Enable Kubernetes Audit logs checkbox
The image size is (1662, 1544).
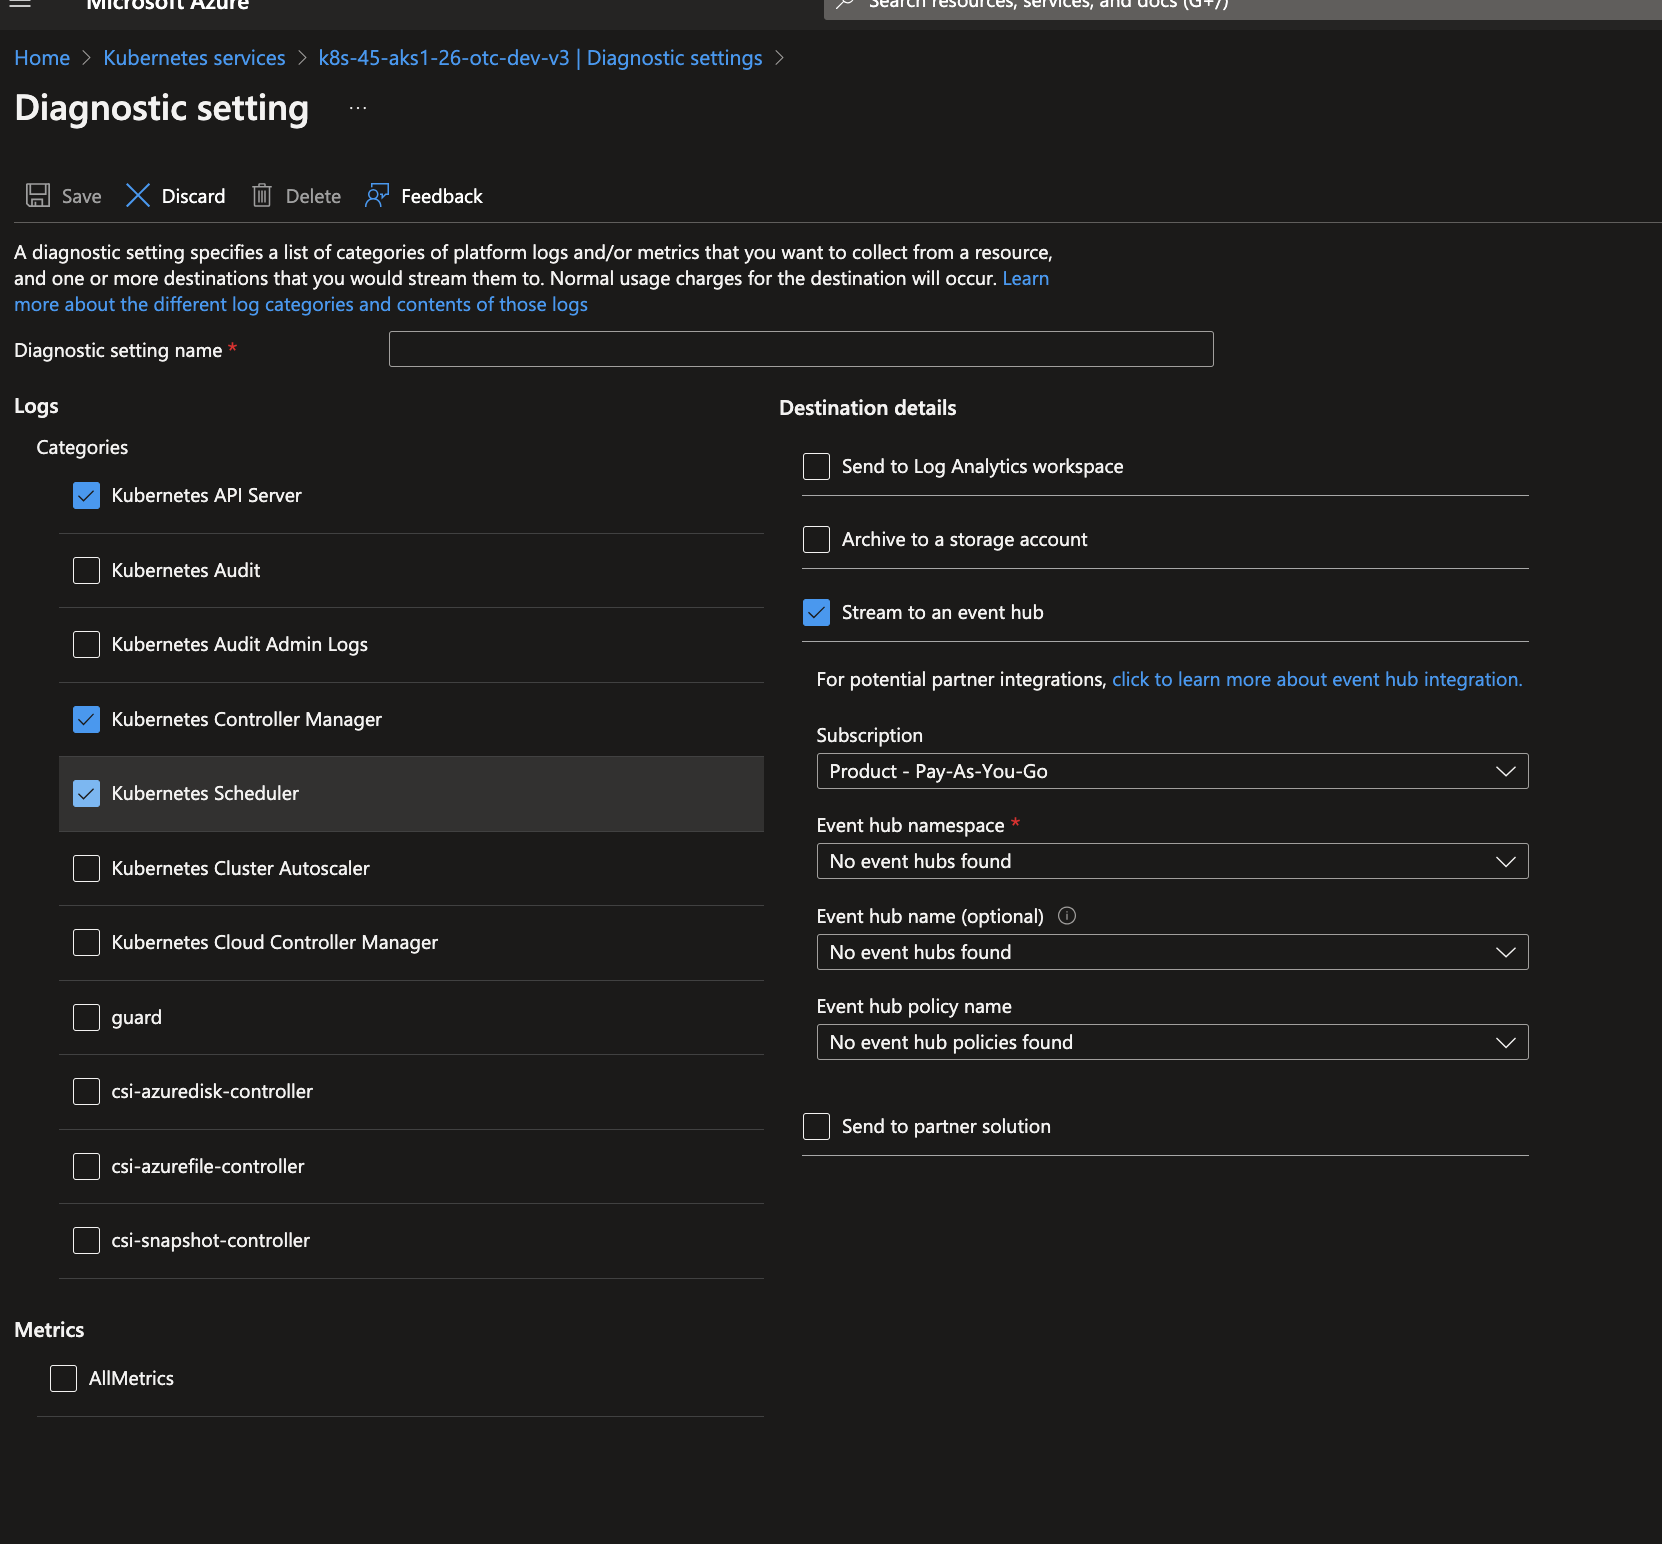click(x=86, y=570)
